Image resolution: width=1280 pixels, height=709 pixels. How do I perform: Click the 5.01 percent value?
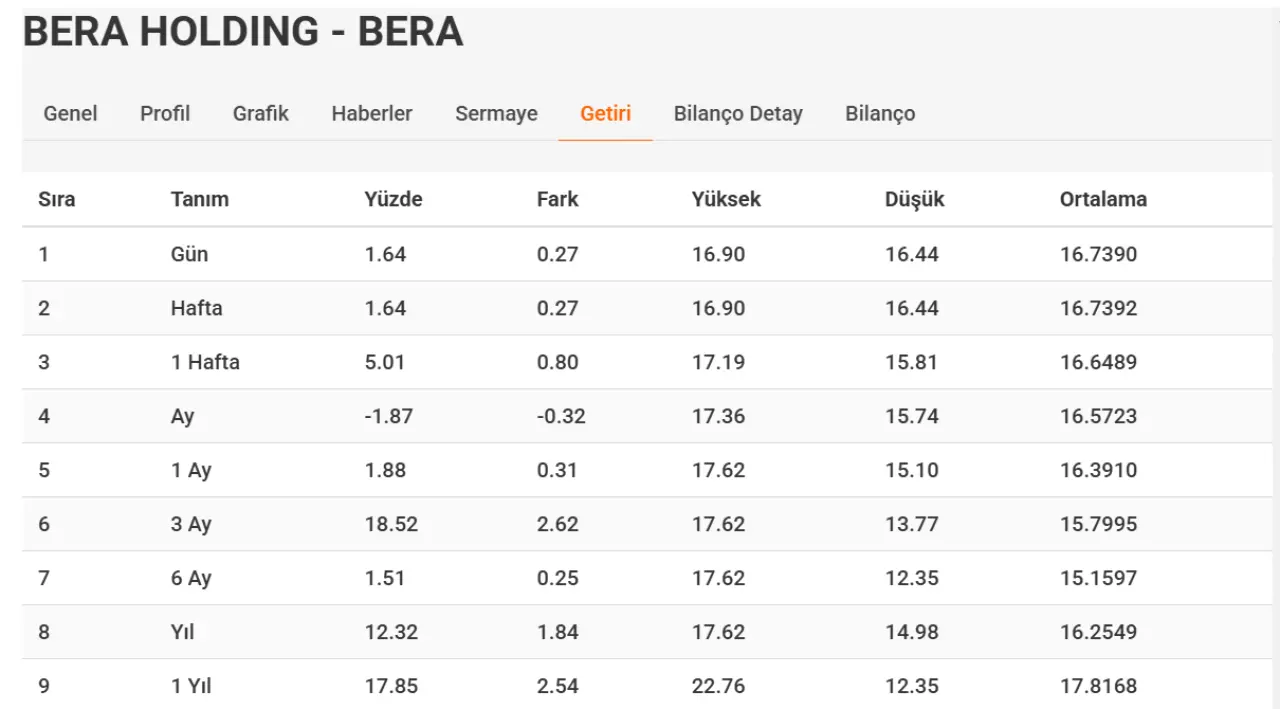point(385,362)
